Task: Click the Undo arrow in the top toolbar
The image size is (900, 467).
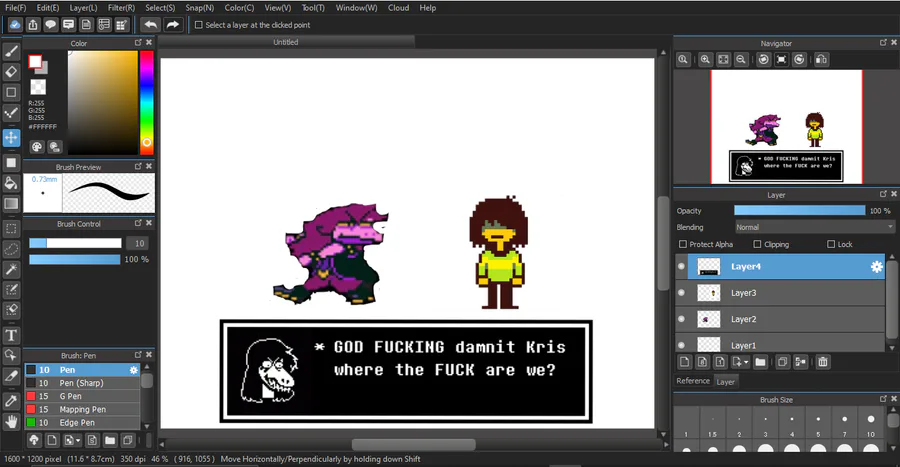Action: [151, 25]
